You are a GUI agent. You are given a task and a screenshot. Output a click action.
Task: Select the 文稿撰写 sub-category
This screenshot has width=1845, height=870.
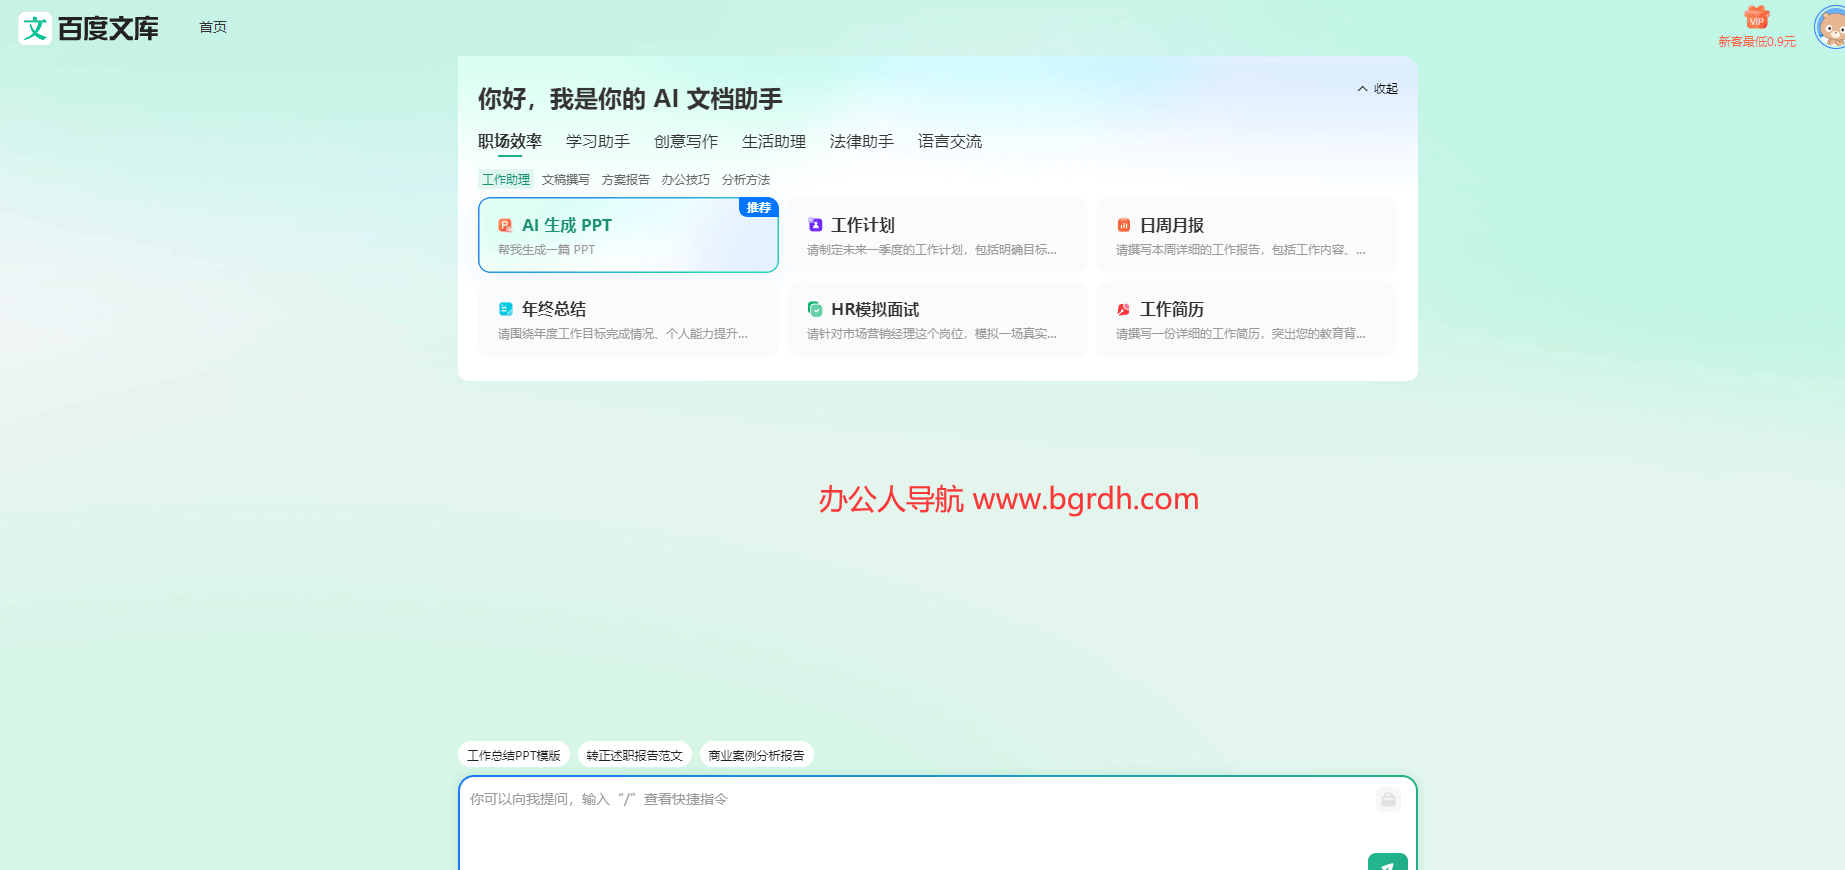pyautogui.click(x=566, y=180)
